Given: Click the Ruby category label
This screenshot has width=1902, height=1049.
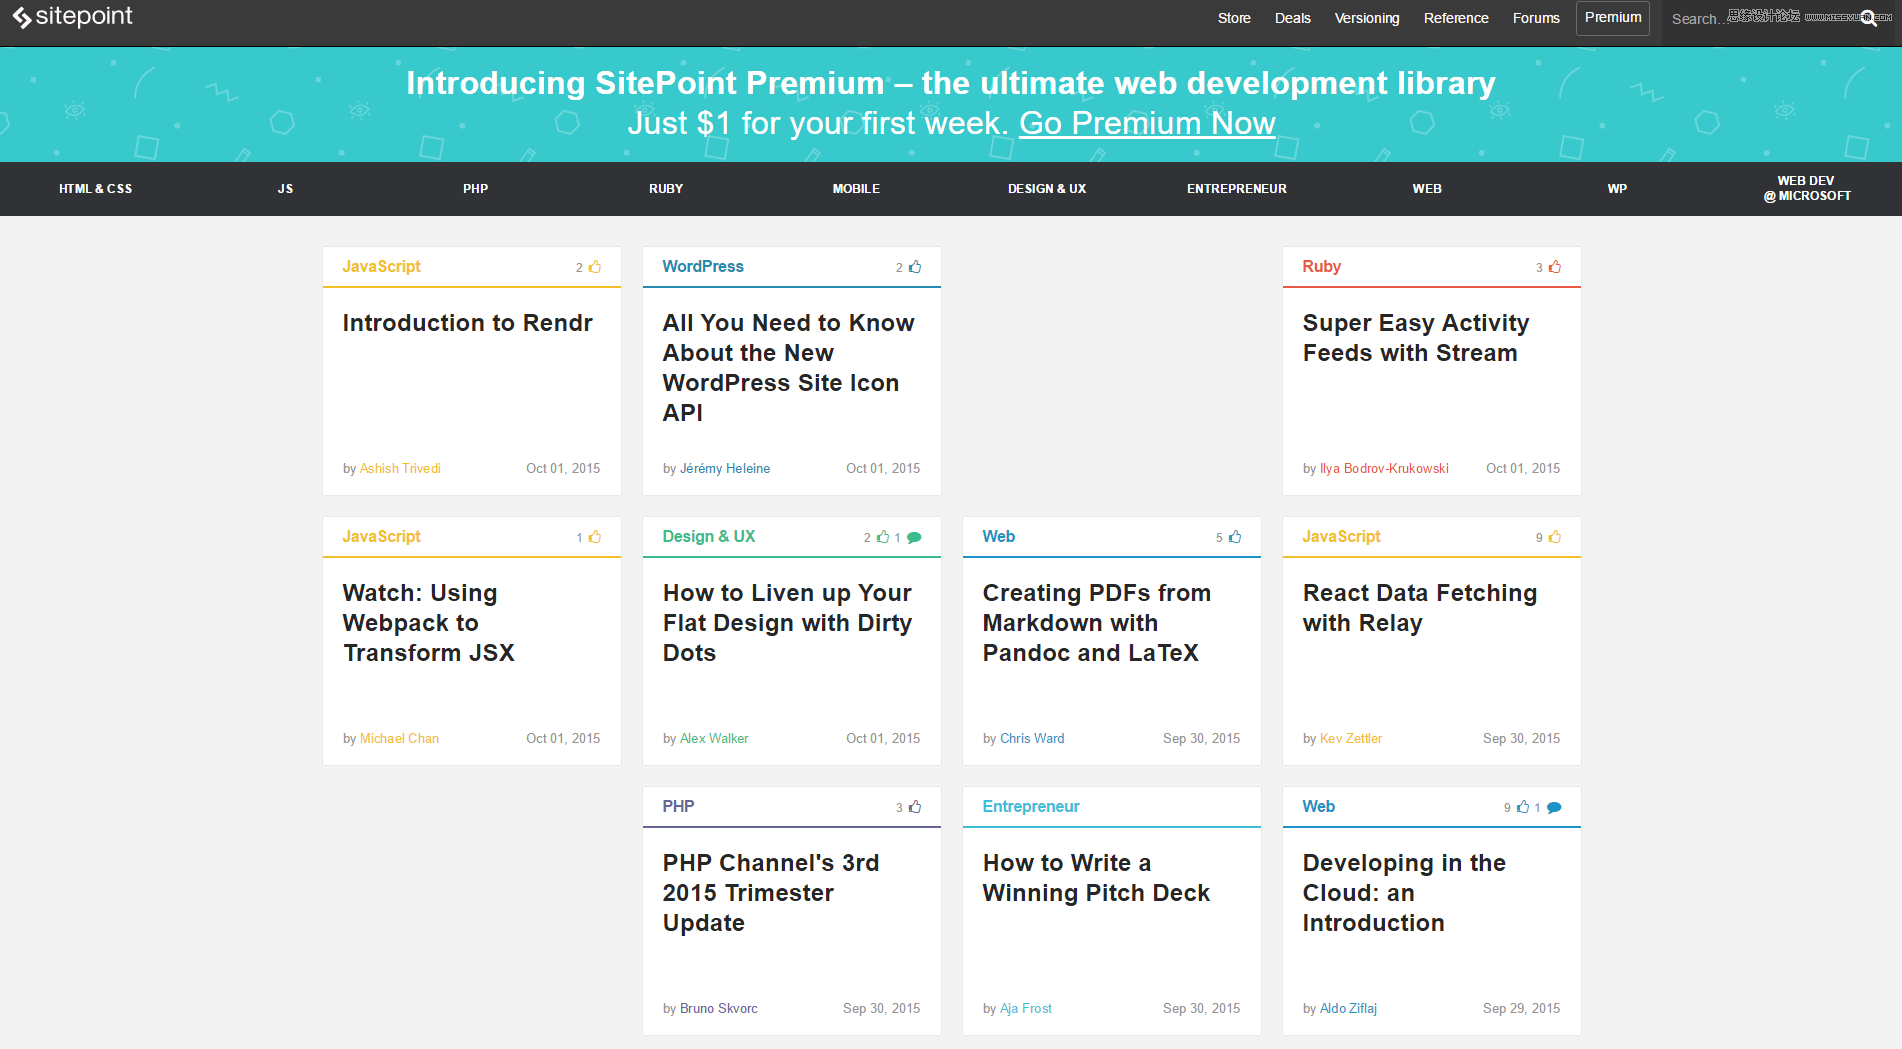Looking at the screenshot, I should click(x=1321, y=267).
